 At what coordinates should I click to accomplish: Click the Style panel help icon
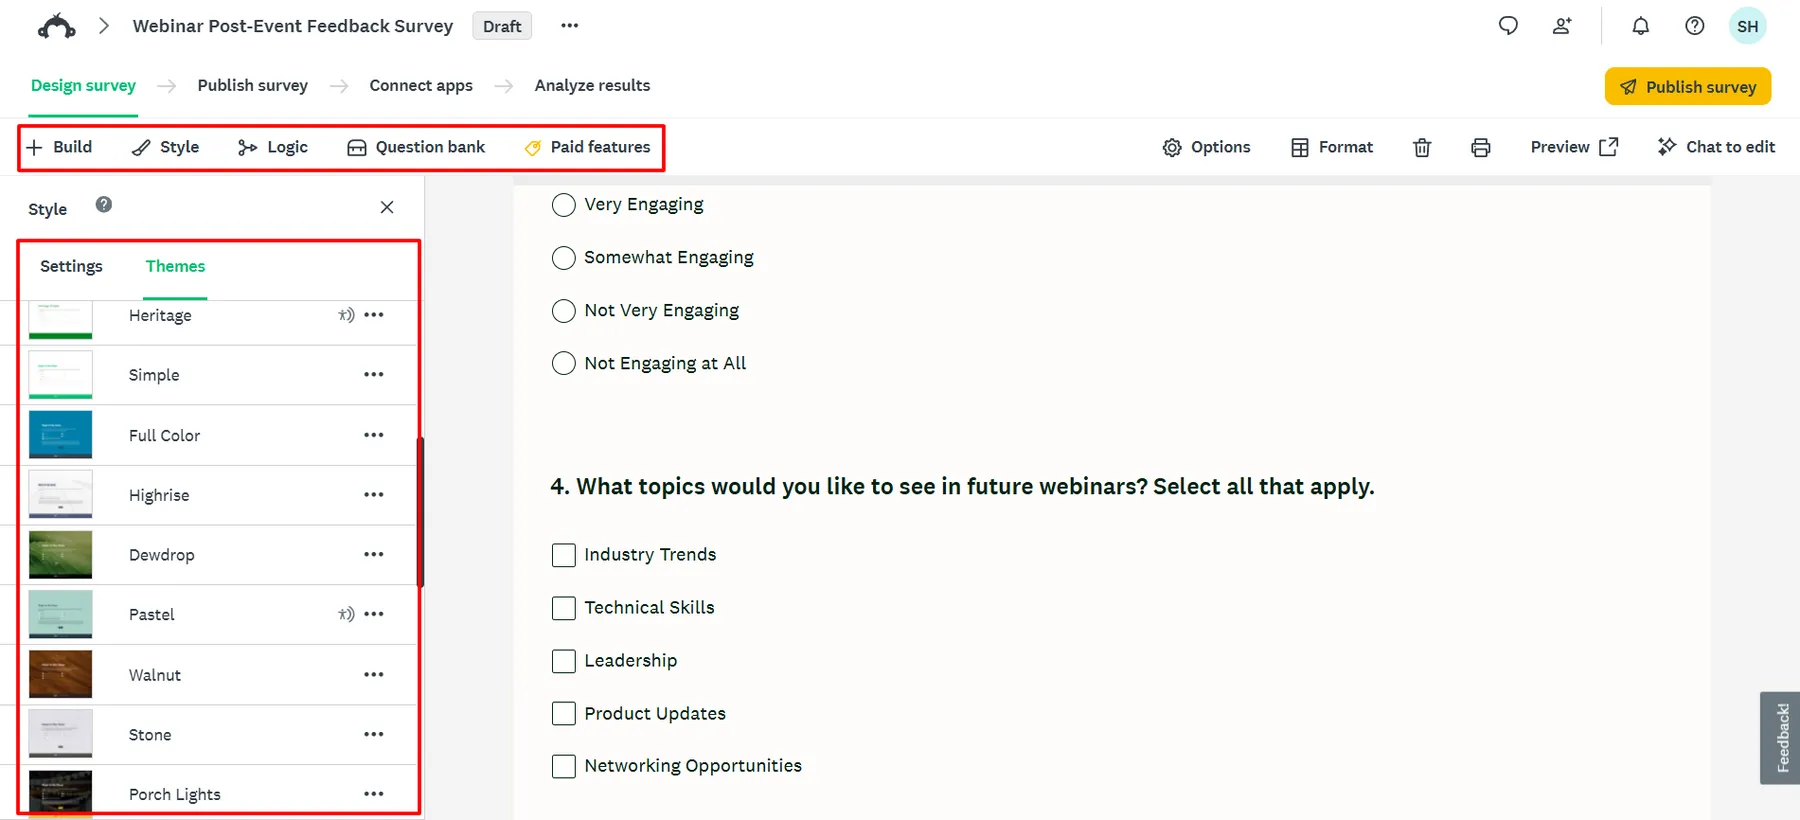point(104,204)
